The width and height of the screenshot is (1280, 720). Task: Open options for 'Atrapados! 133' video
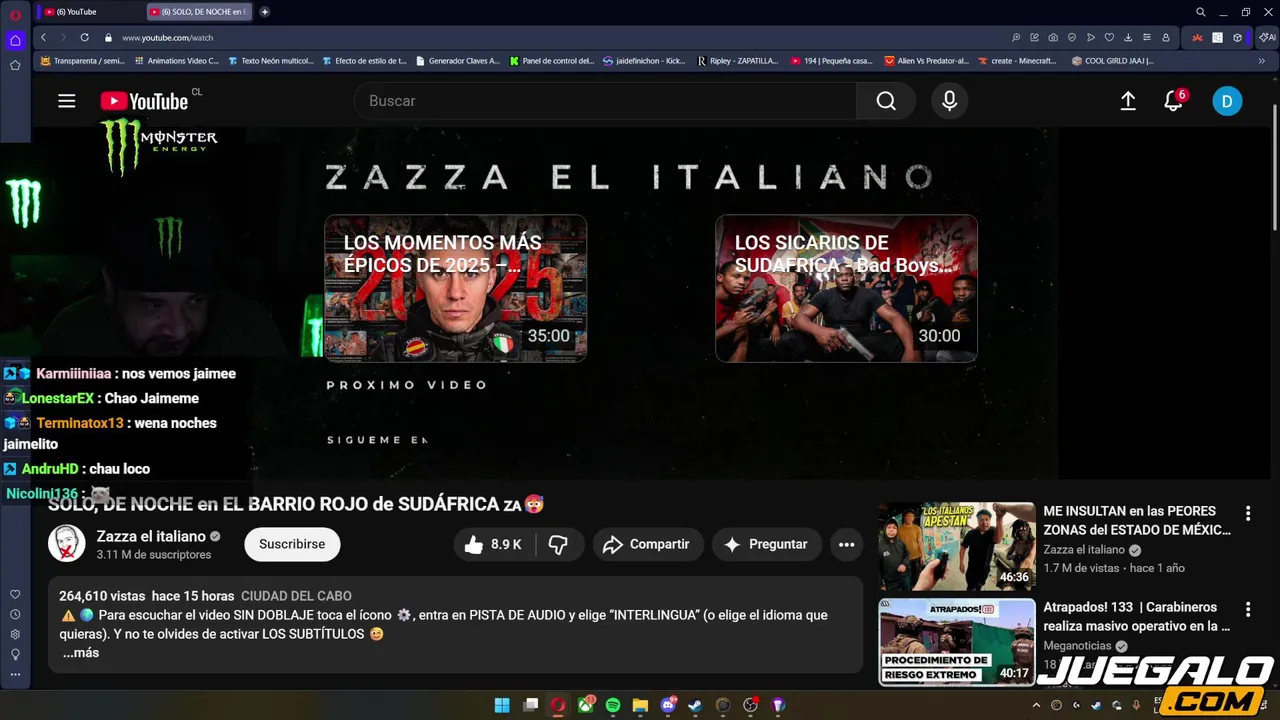point(1248,609)
